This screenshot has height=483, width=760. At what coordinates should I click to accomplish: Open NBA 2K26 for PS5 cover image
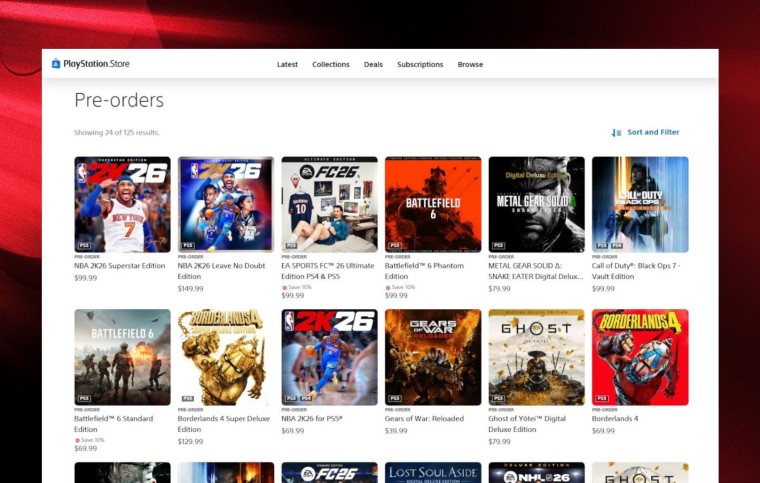329,357
